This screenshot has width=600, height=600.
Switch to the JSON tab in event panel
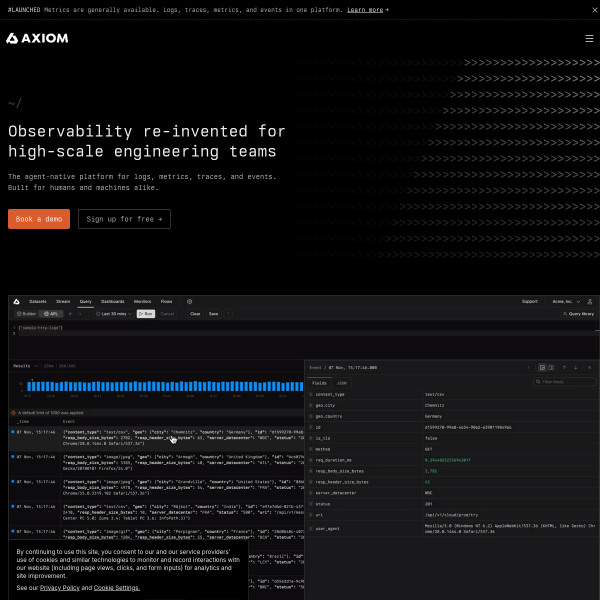342,383
